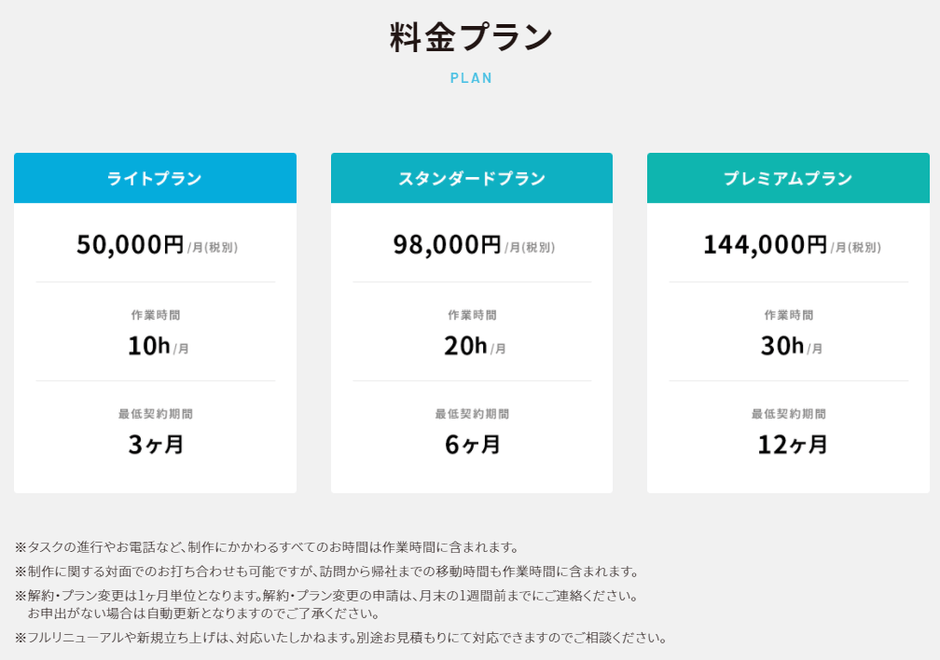Click the note starting ※タスクの進行やお電話
The height and width of the screenshot is (660, 940).
268,547
